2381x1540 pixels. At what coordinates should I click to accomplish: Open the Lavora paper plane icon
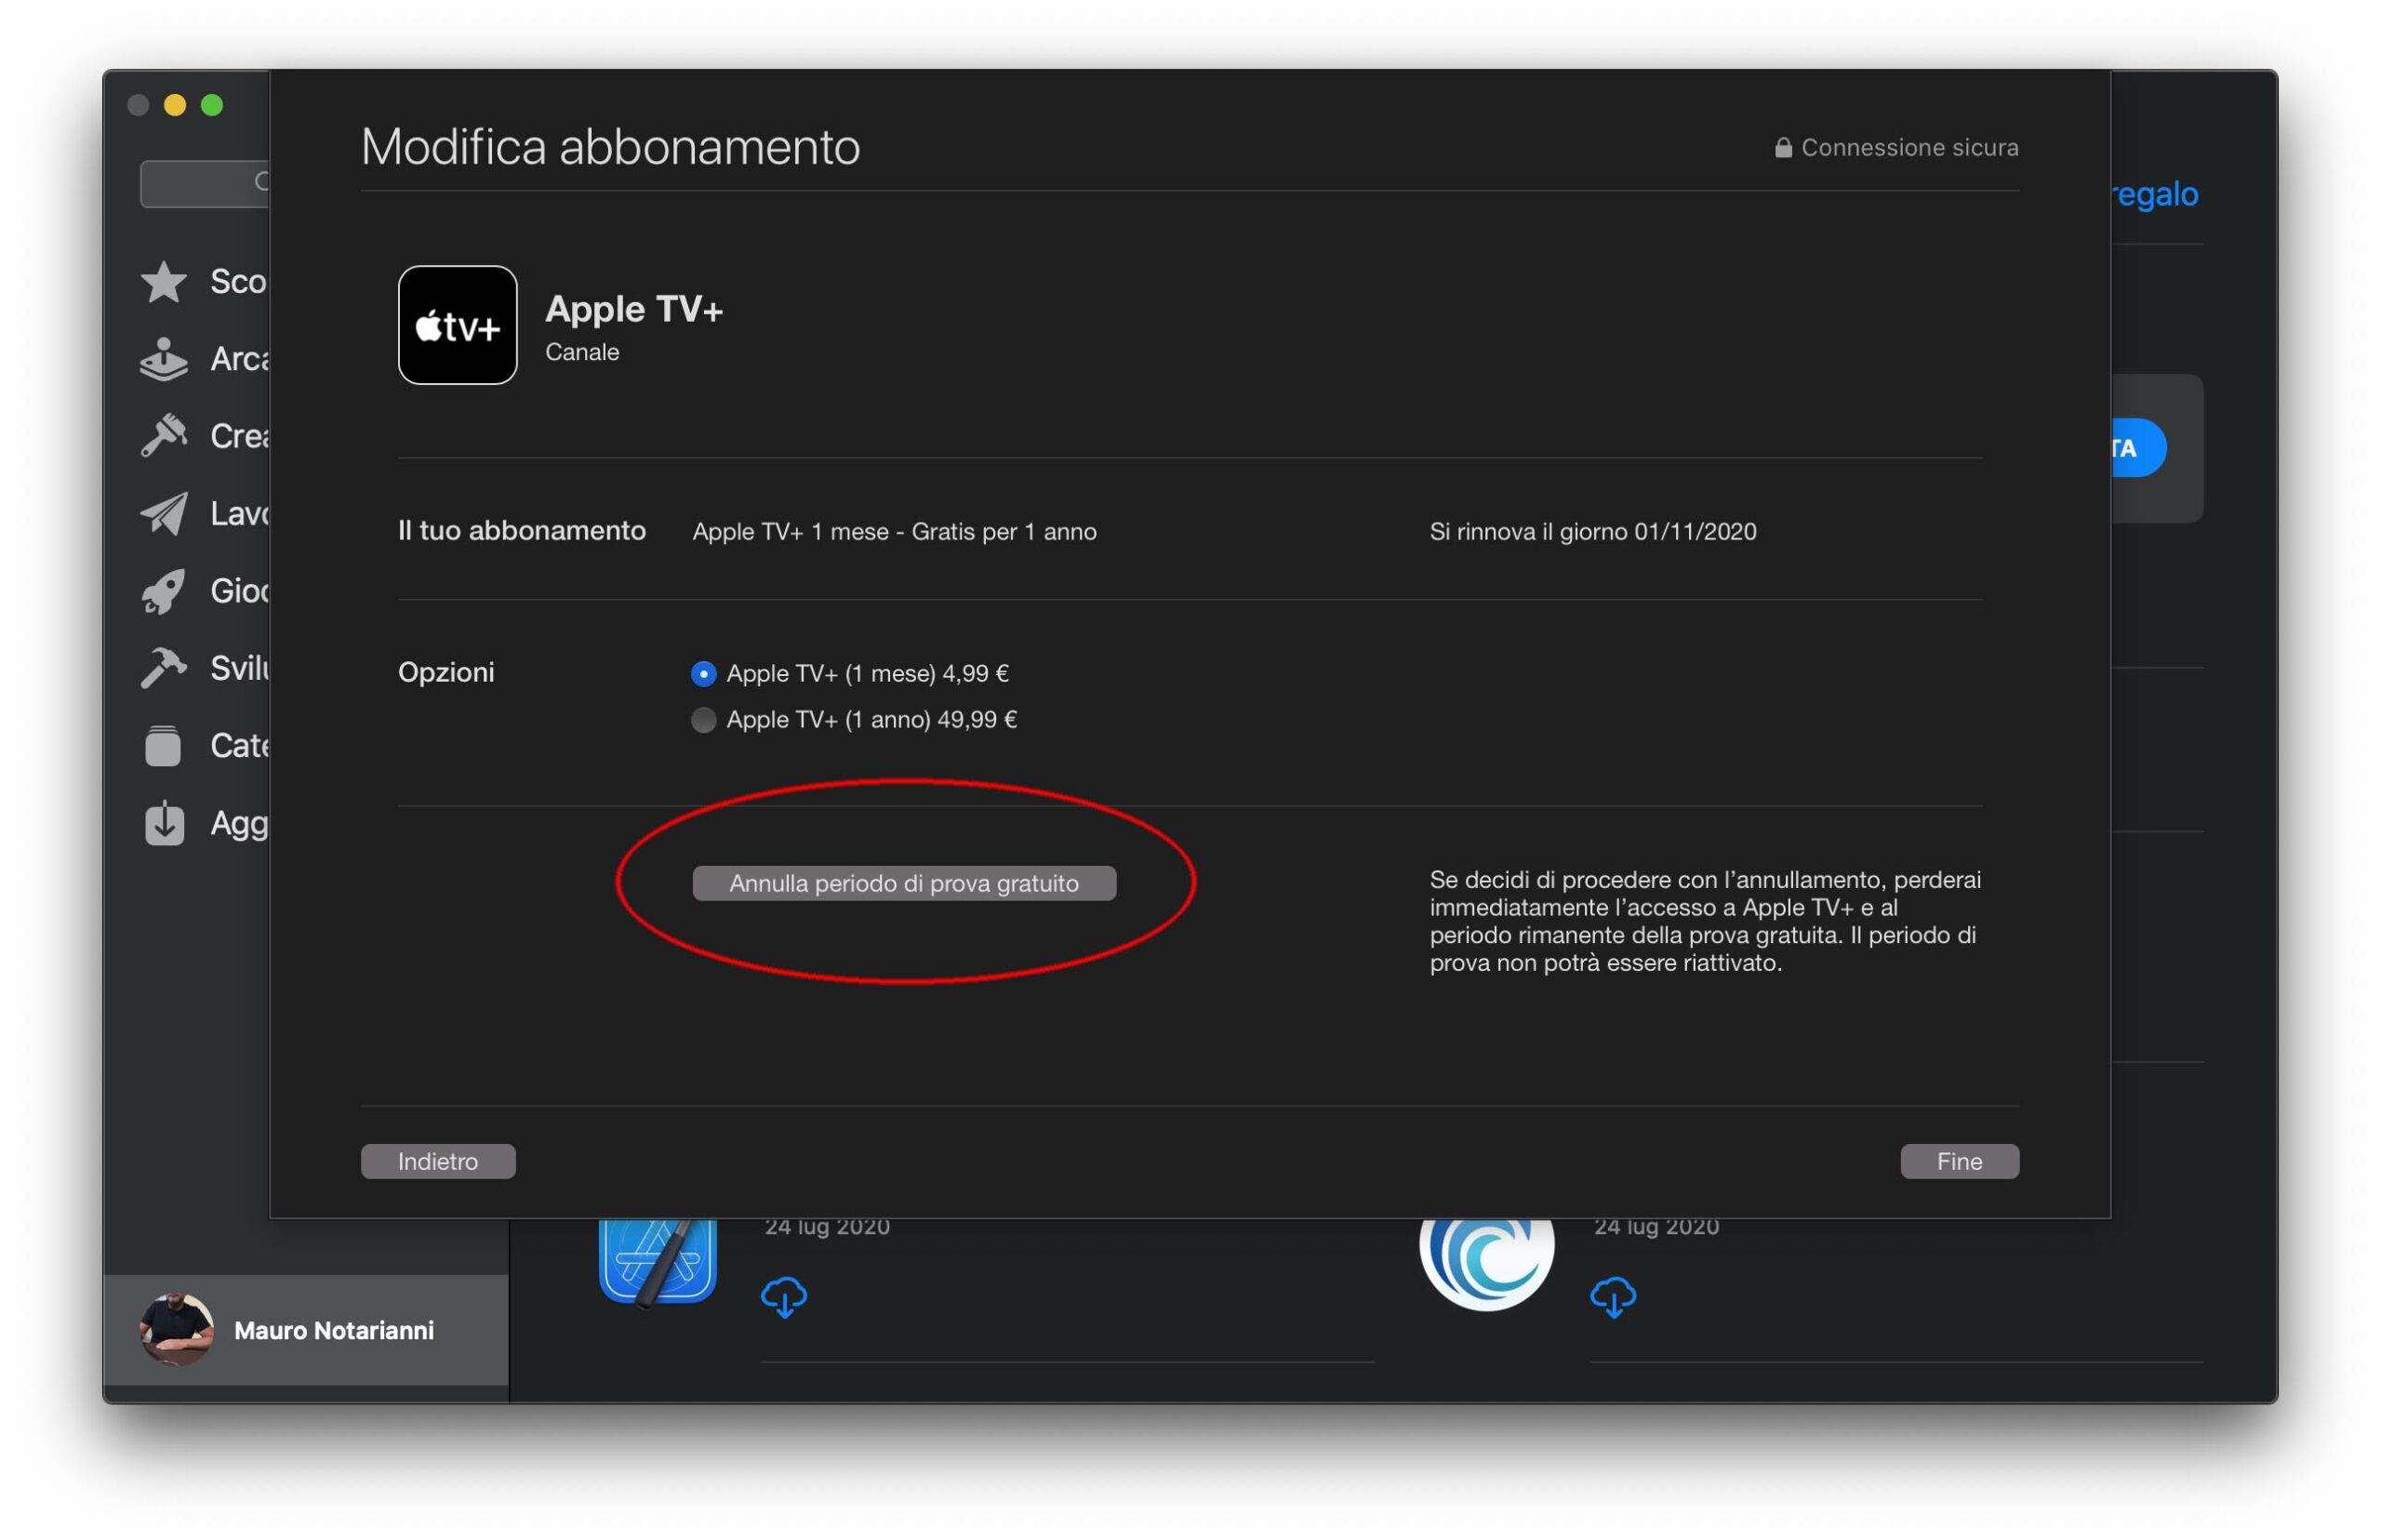pos(164,514)
